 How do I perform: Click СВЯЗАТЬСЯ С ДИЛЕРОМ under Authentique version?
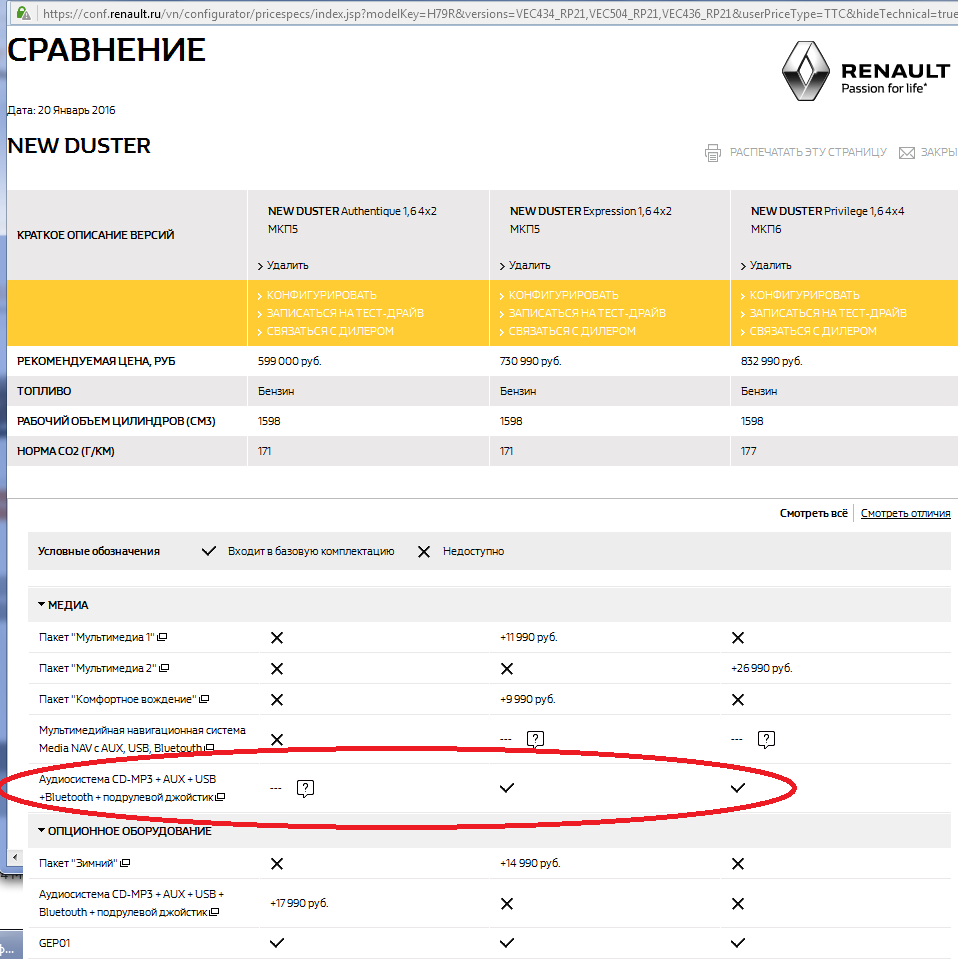(330, 331)
